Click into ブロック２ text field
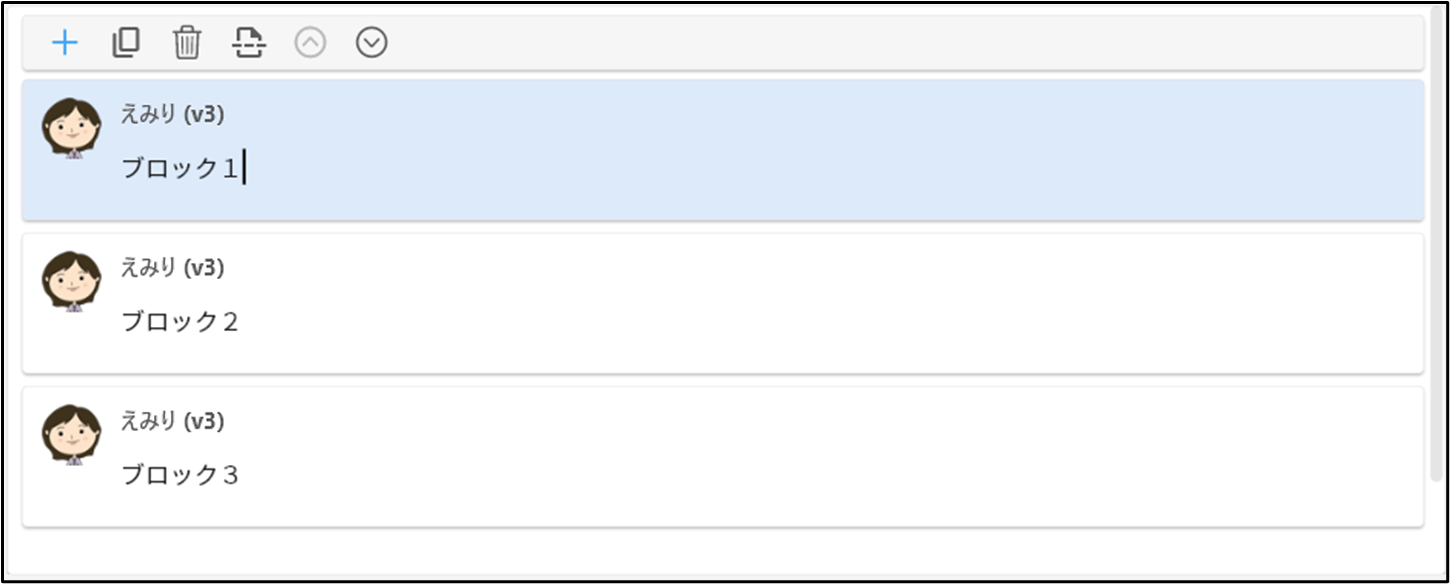The image size is (1450, 584). (180, 321)
